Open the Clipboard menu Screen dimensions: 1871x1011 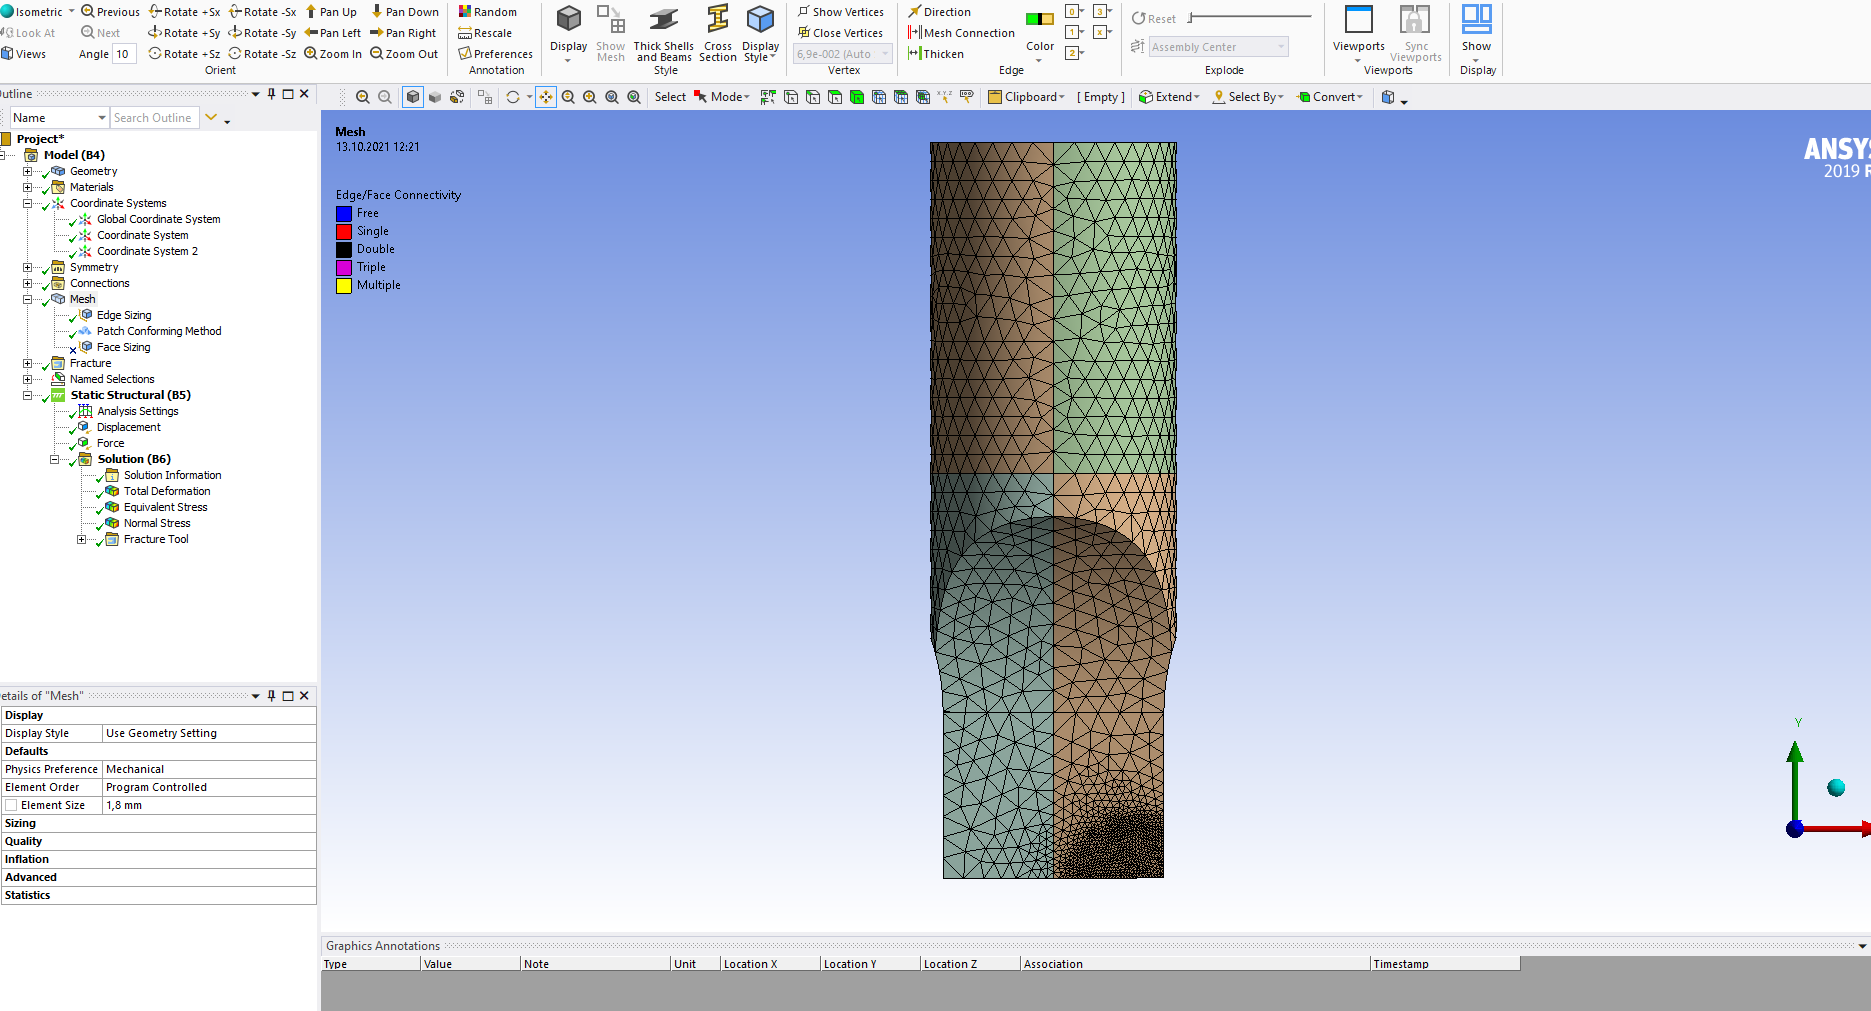(x=1026, y=97)
